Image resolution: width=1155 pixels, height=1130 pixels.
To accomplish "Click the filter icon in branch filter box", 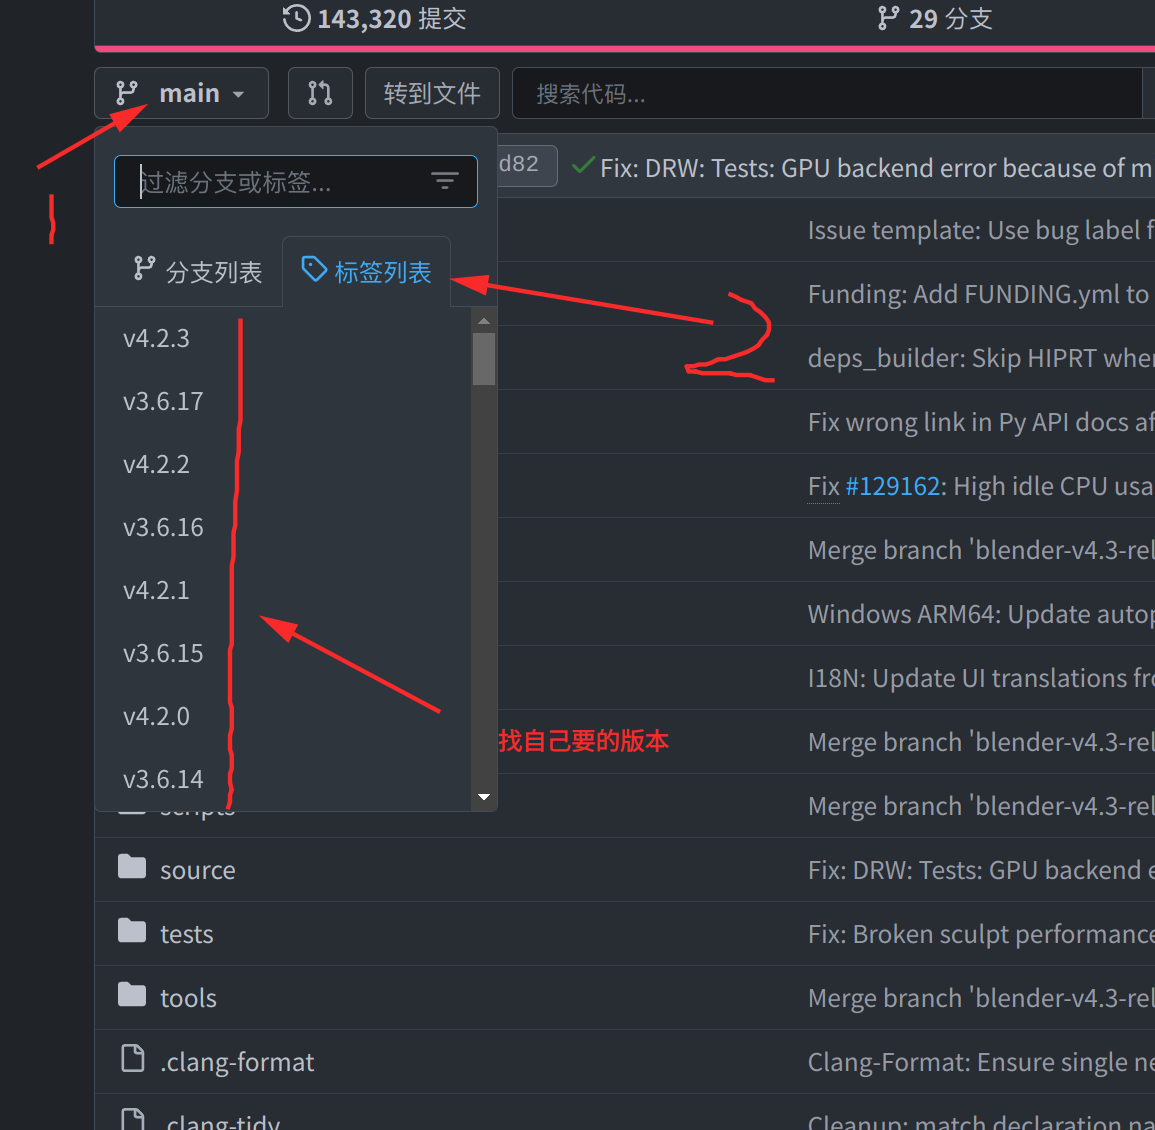I will (444, 181).
